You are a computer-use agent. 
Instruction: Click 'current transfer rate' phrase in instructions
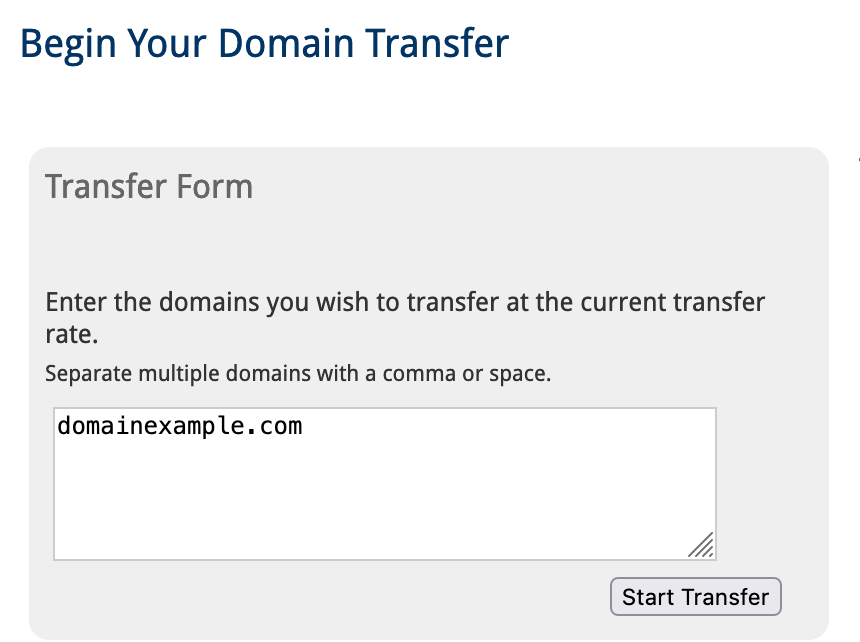[660, 303]
